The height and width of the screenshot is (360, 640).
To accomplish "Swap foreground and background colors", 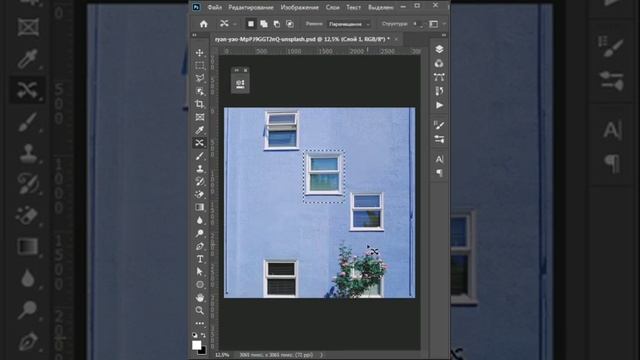I will click(204, 335).
